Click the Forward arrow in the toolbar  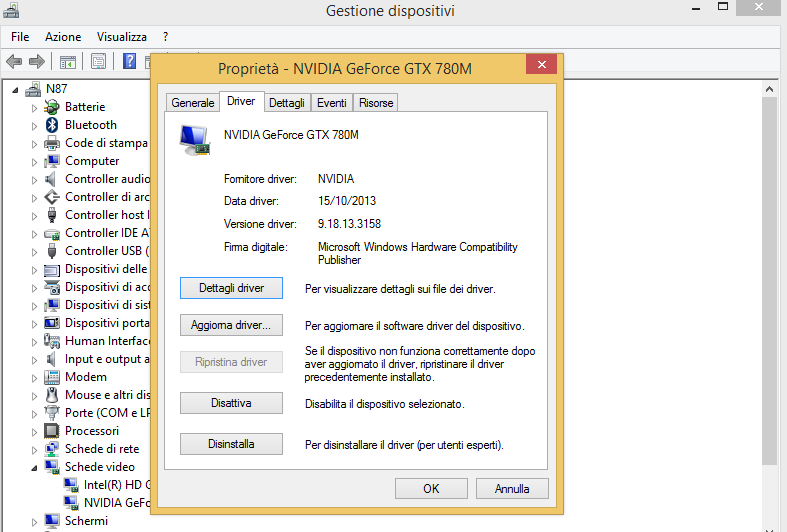click(x=36, y=61)
